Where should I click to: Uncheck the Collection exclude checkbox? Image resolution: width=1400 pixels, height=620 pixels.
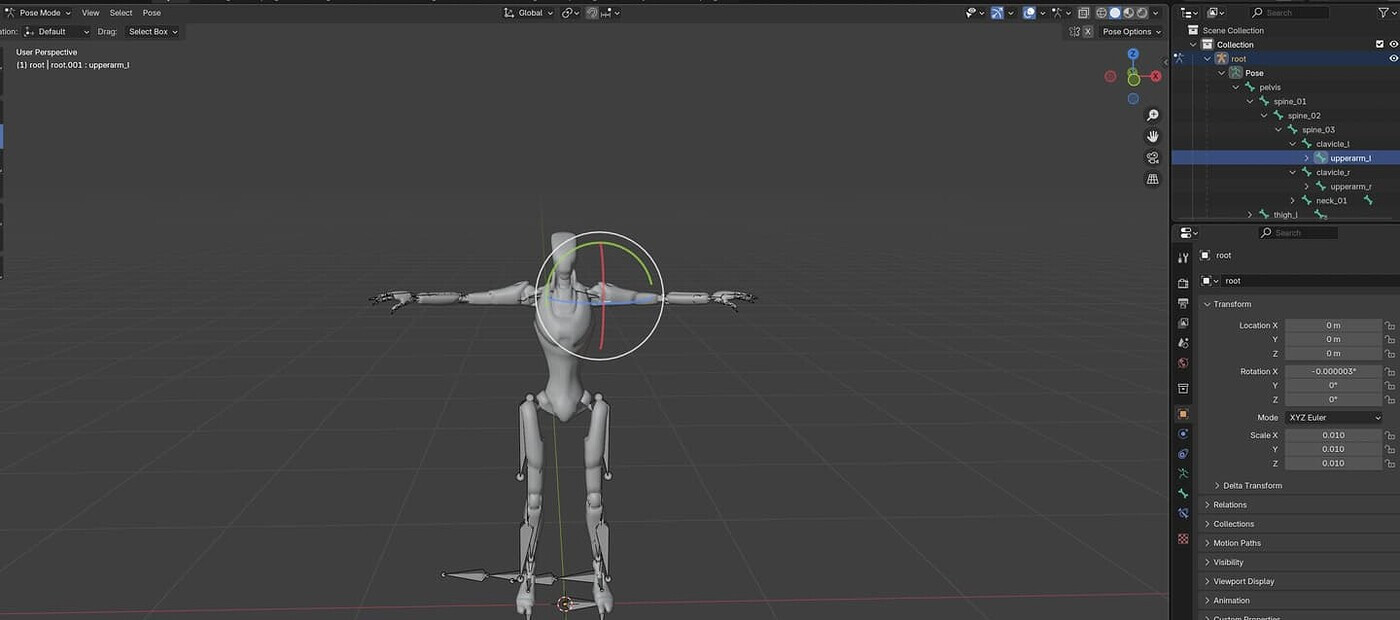pos(1380,45)
